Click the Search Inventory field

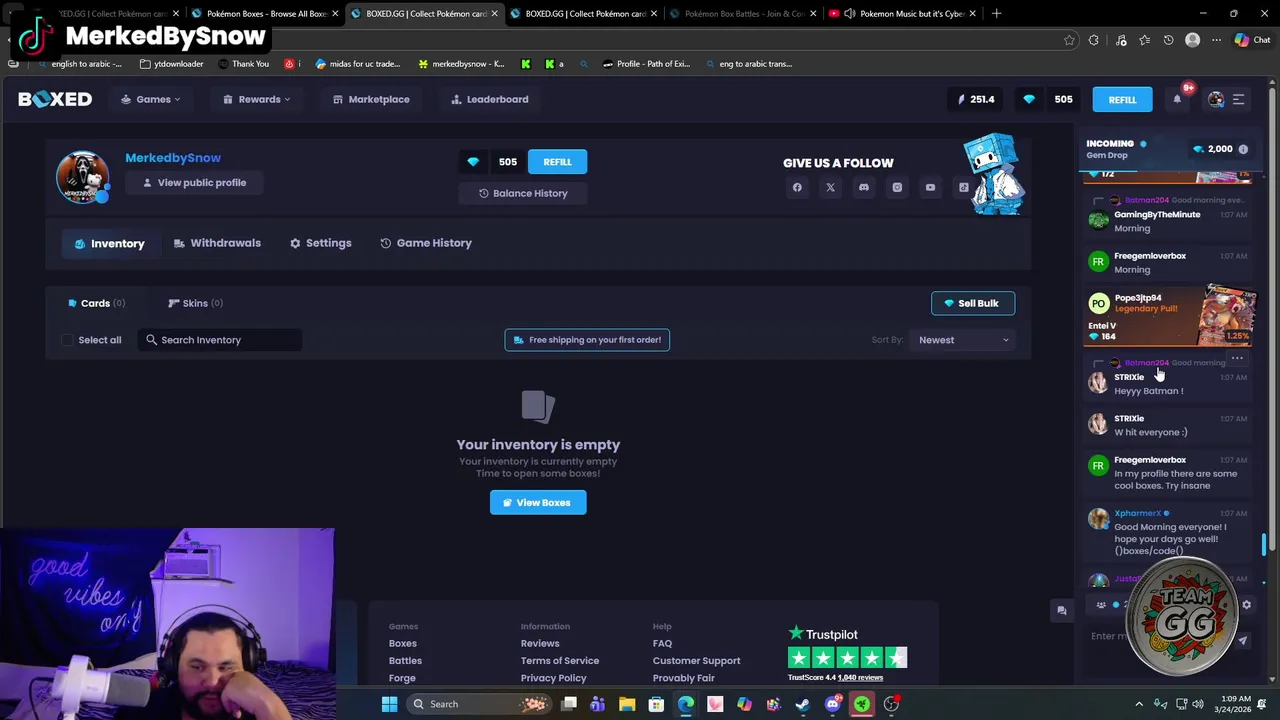pyautogui.click(x=220, y=340)
